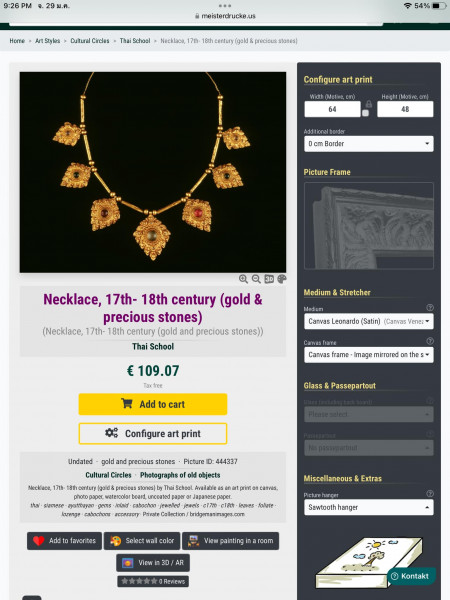The width and height of the screenshot is (450, 600).
Task: Open Thai School breadcrumb link
Action: (135, 41)
